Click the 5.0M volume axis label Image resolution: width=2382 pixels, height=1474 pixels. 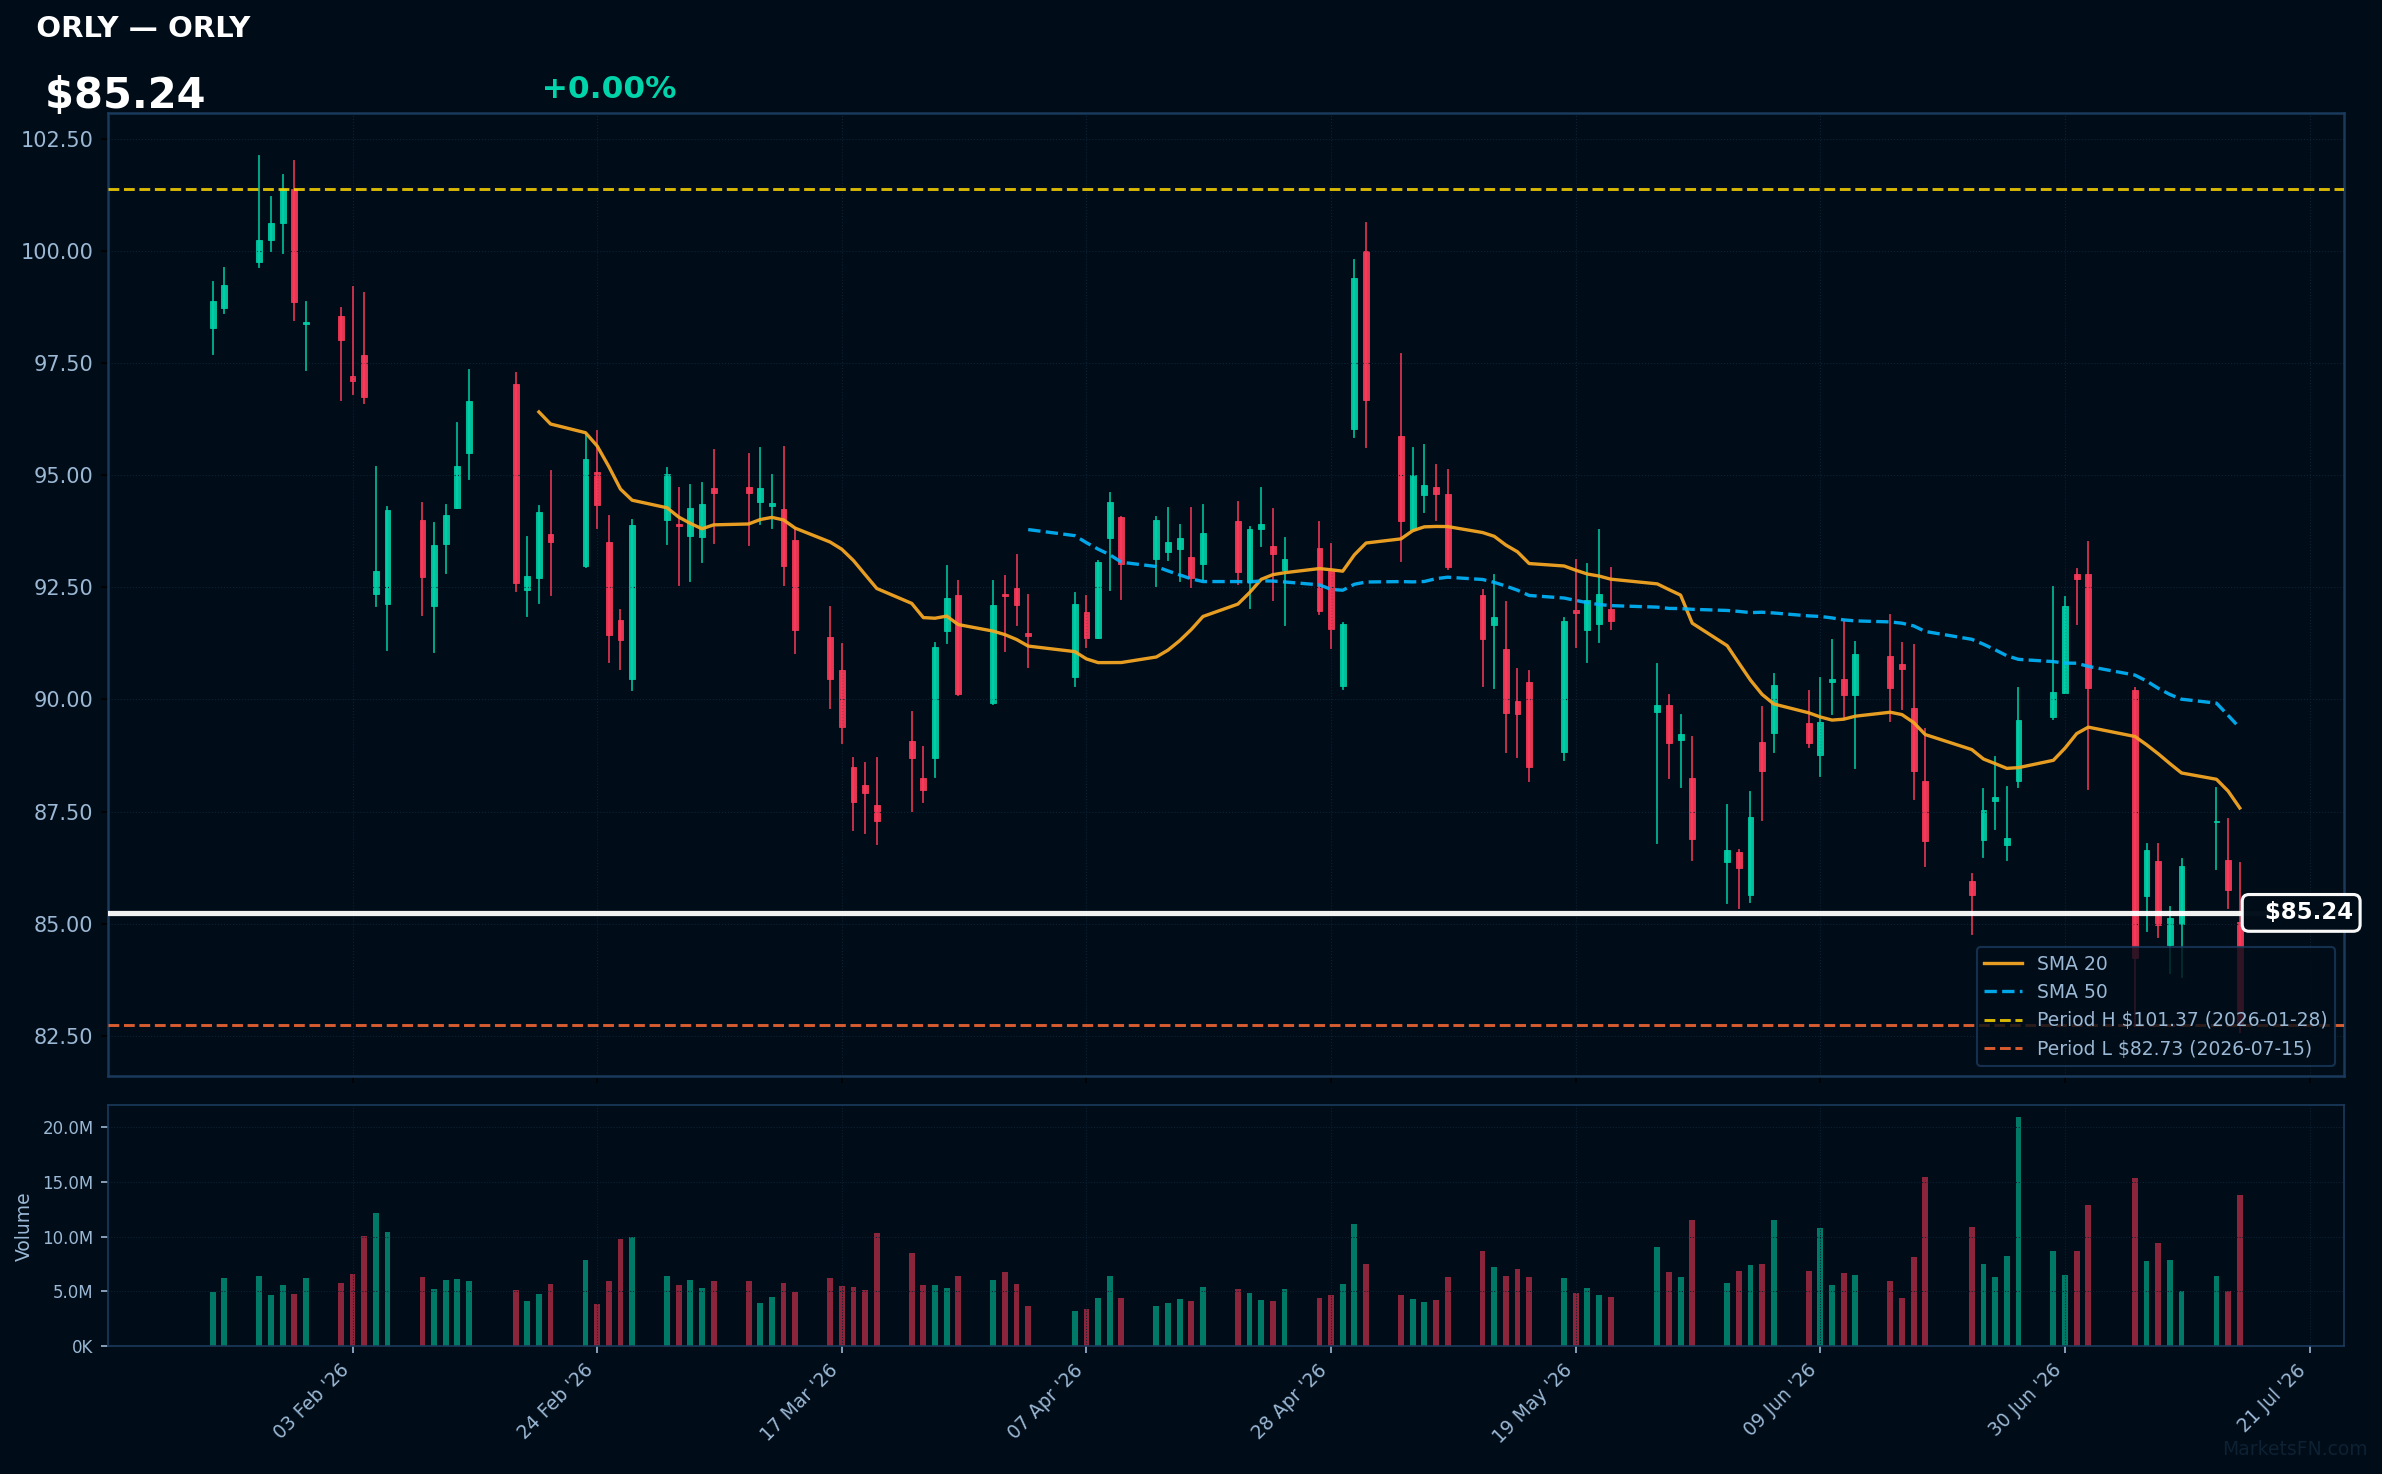pos(72,1292)
